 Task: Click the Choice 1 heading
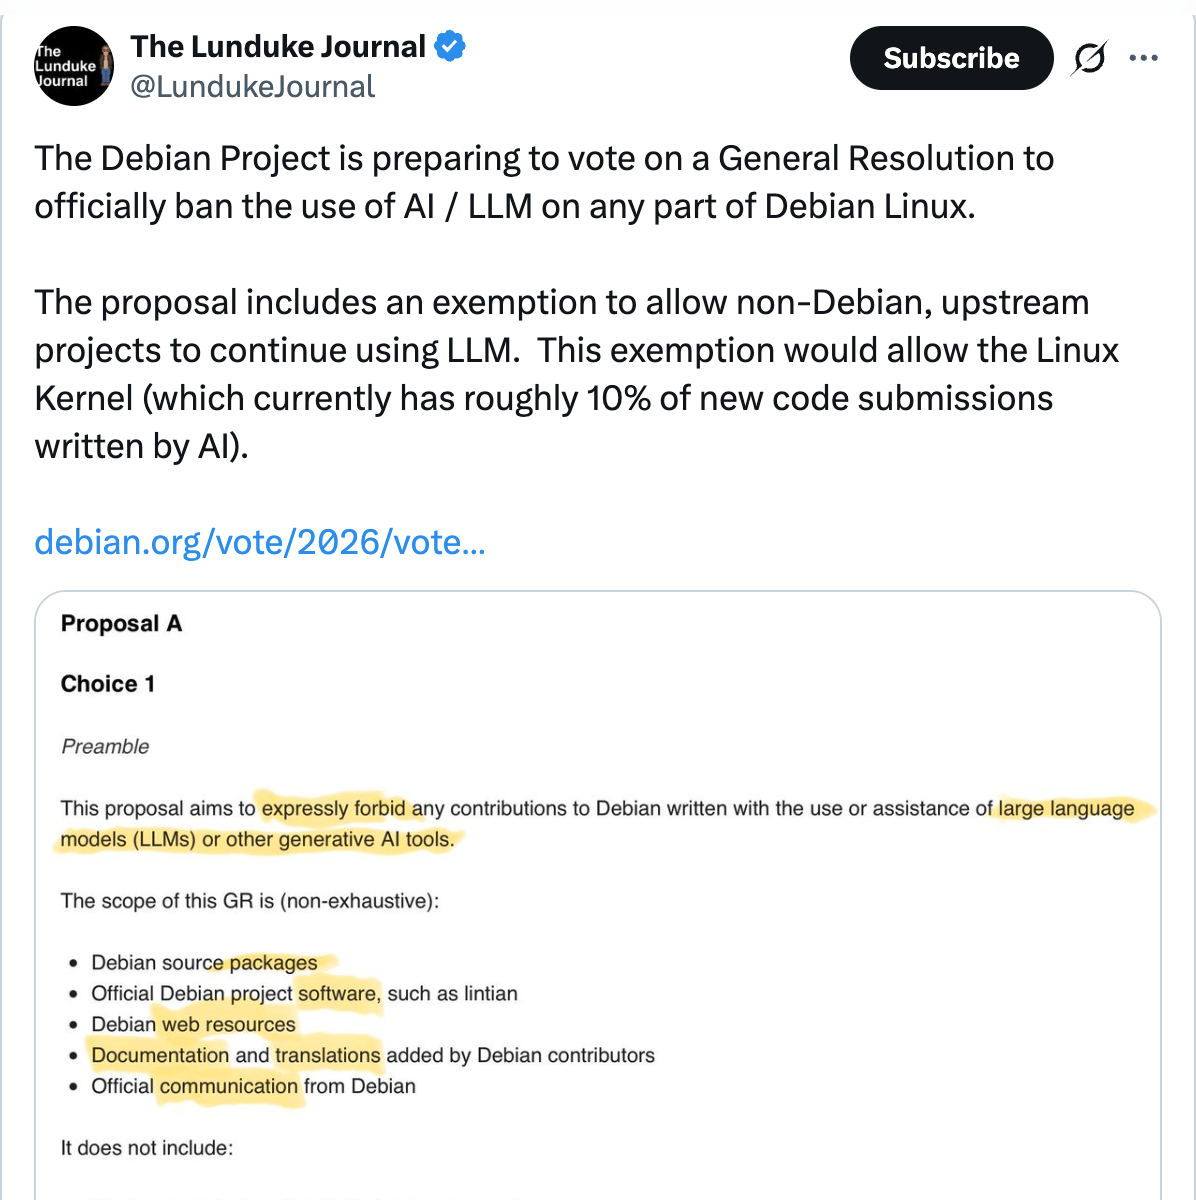pos(108,684)
